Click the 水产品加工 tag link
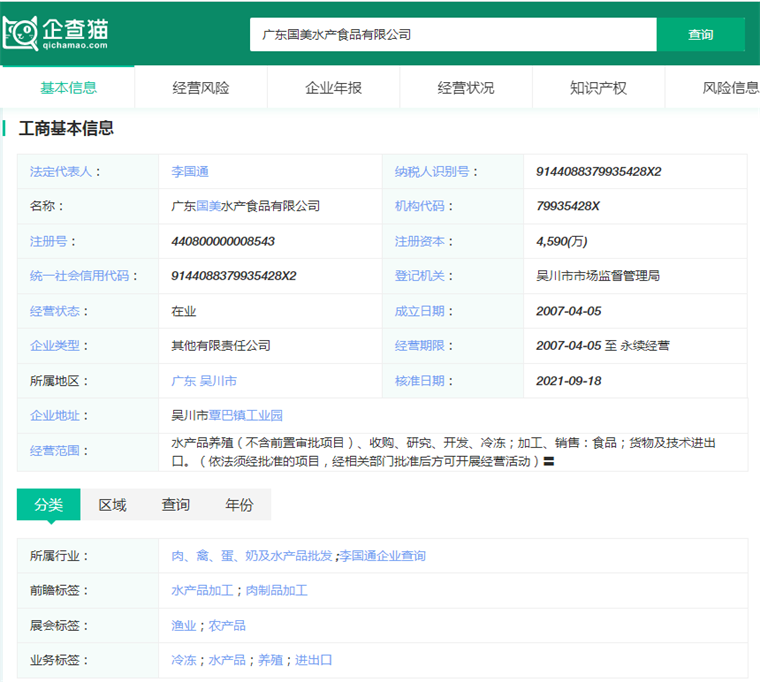760x682 pixels. [202, 590]
